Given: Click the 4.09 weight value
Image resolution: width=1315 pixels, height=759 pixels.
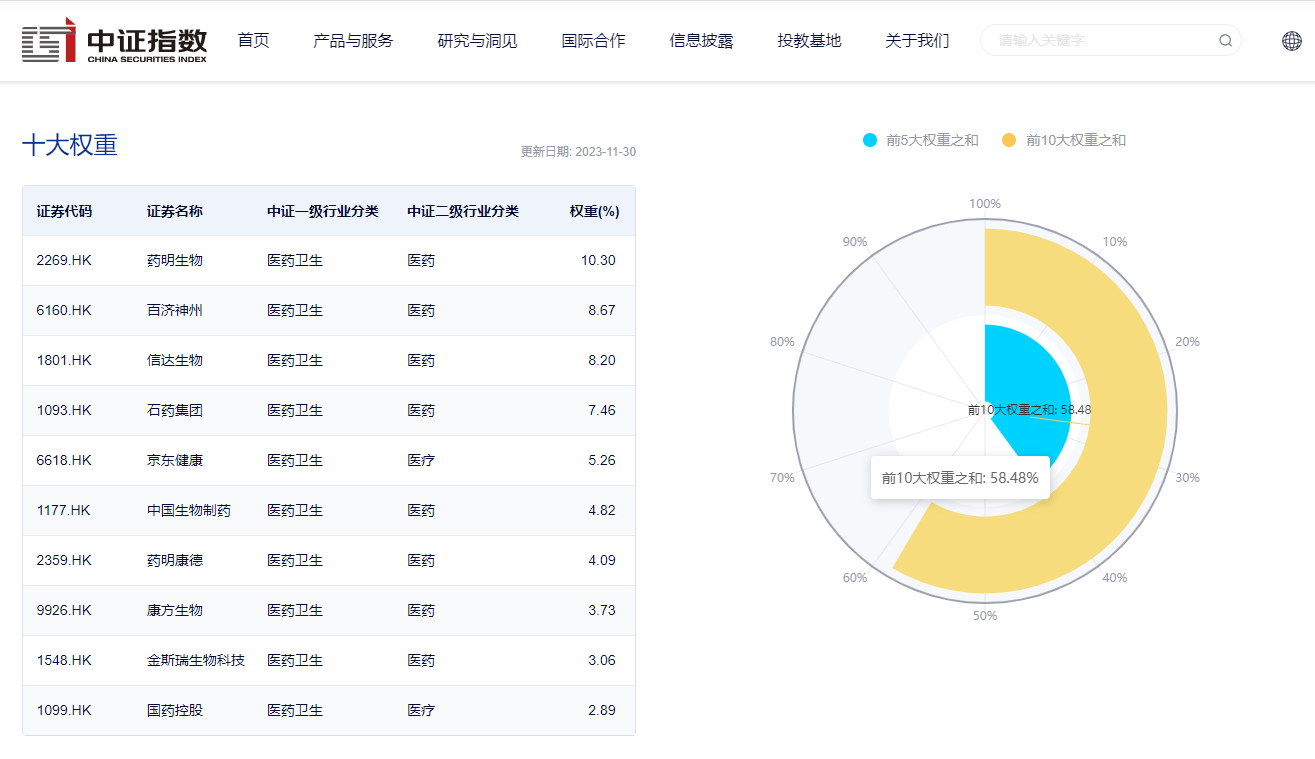Looking at the screenshot, I should click(x=602, y=560).
